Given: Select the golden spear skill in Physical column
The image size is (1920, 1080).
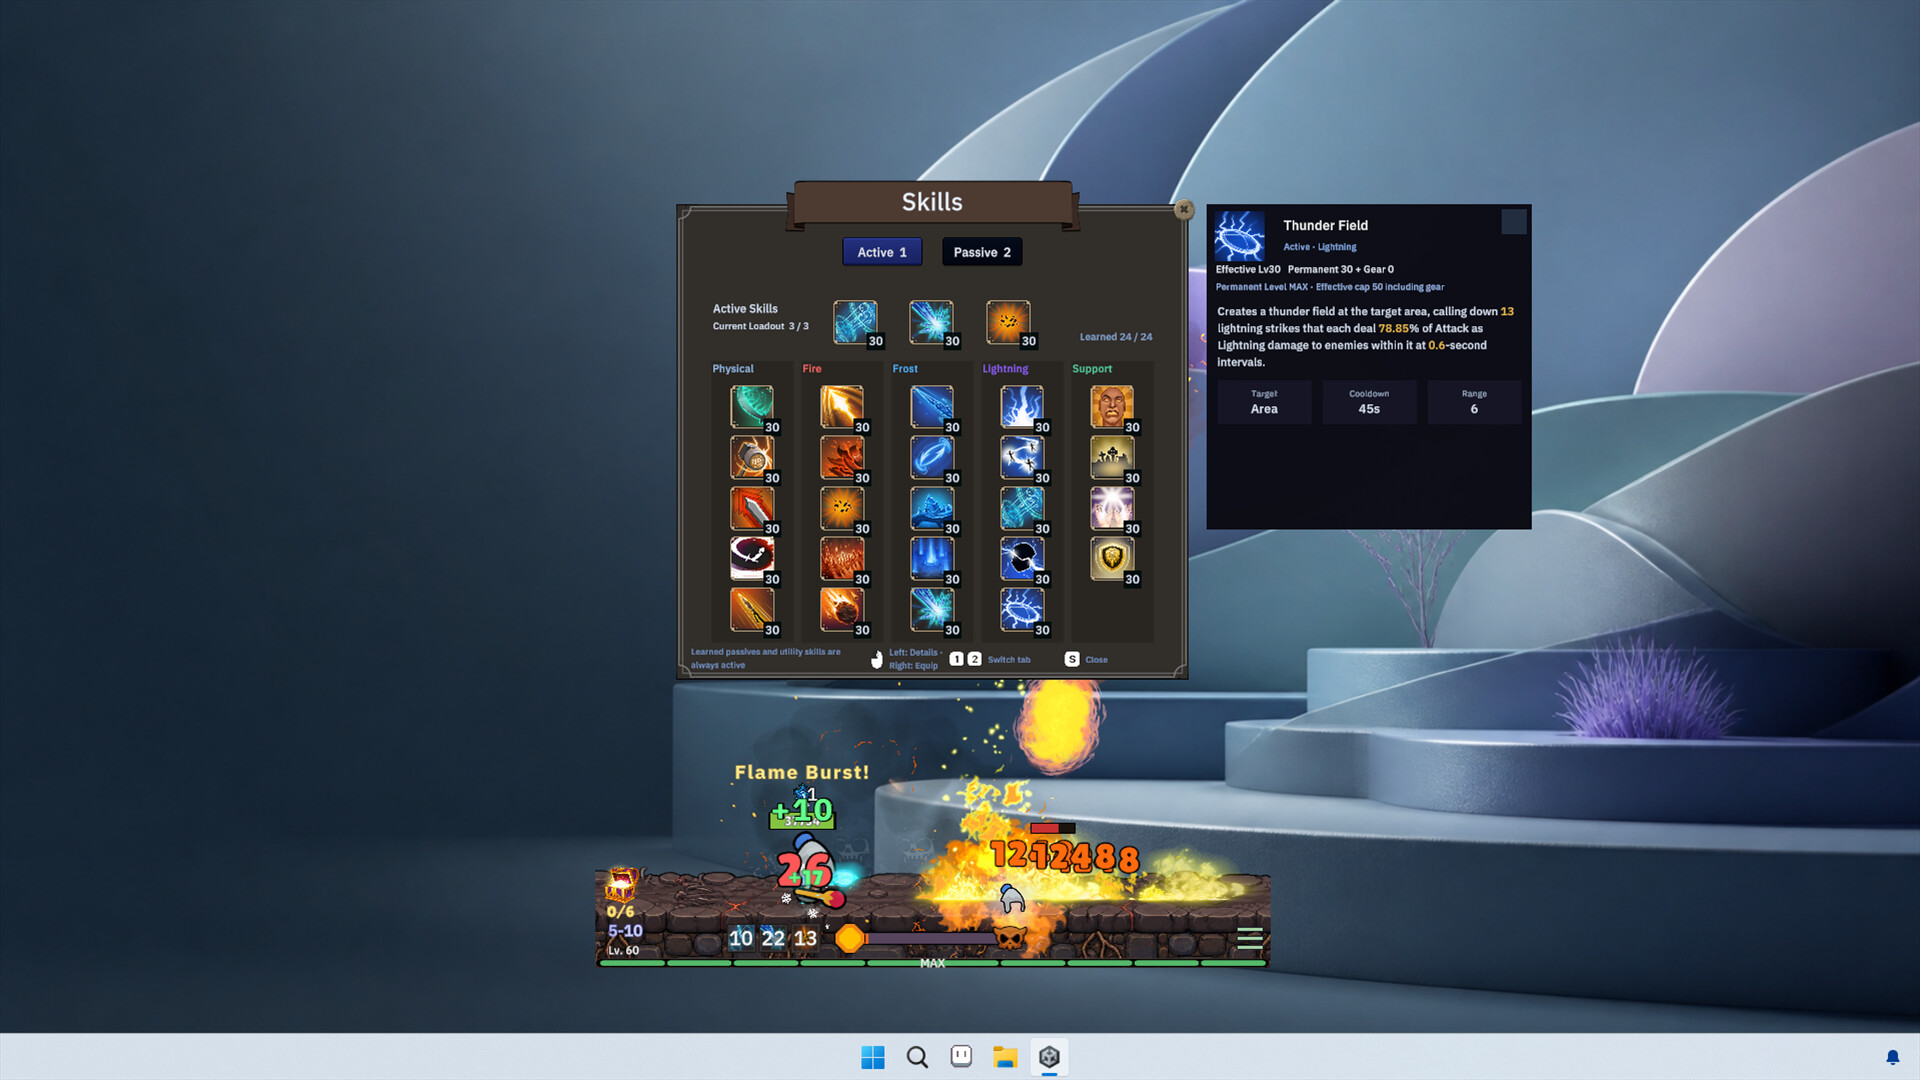Looking at the screenshot, I should click(751, 609).
